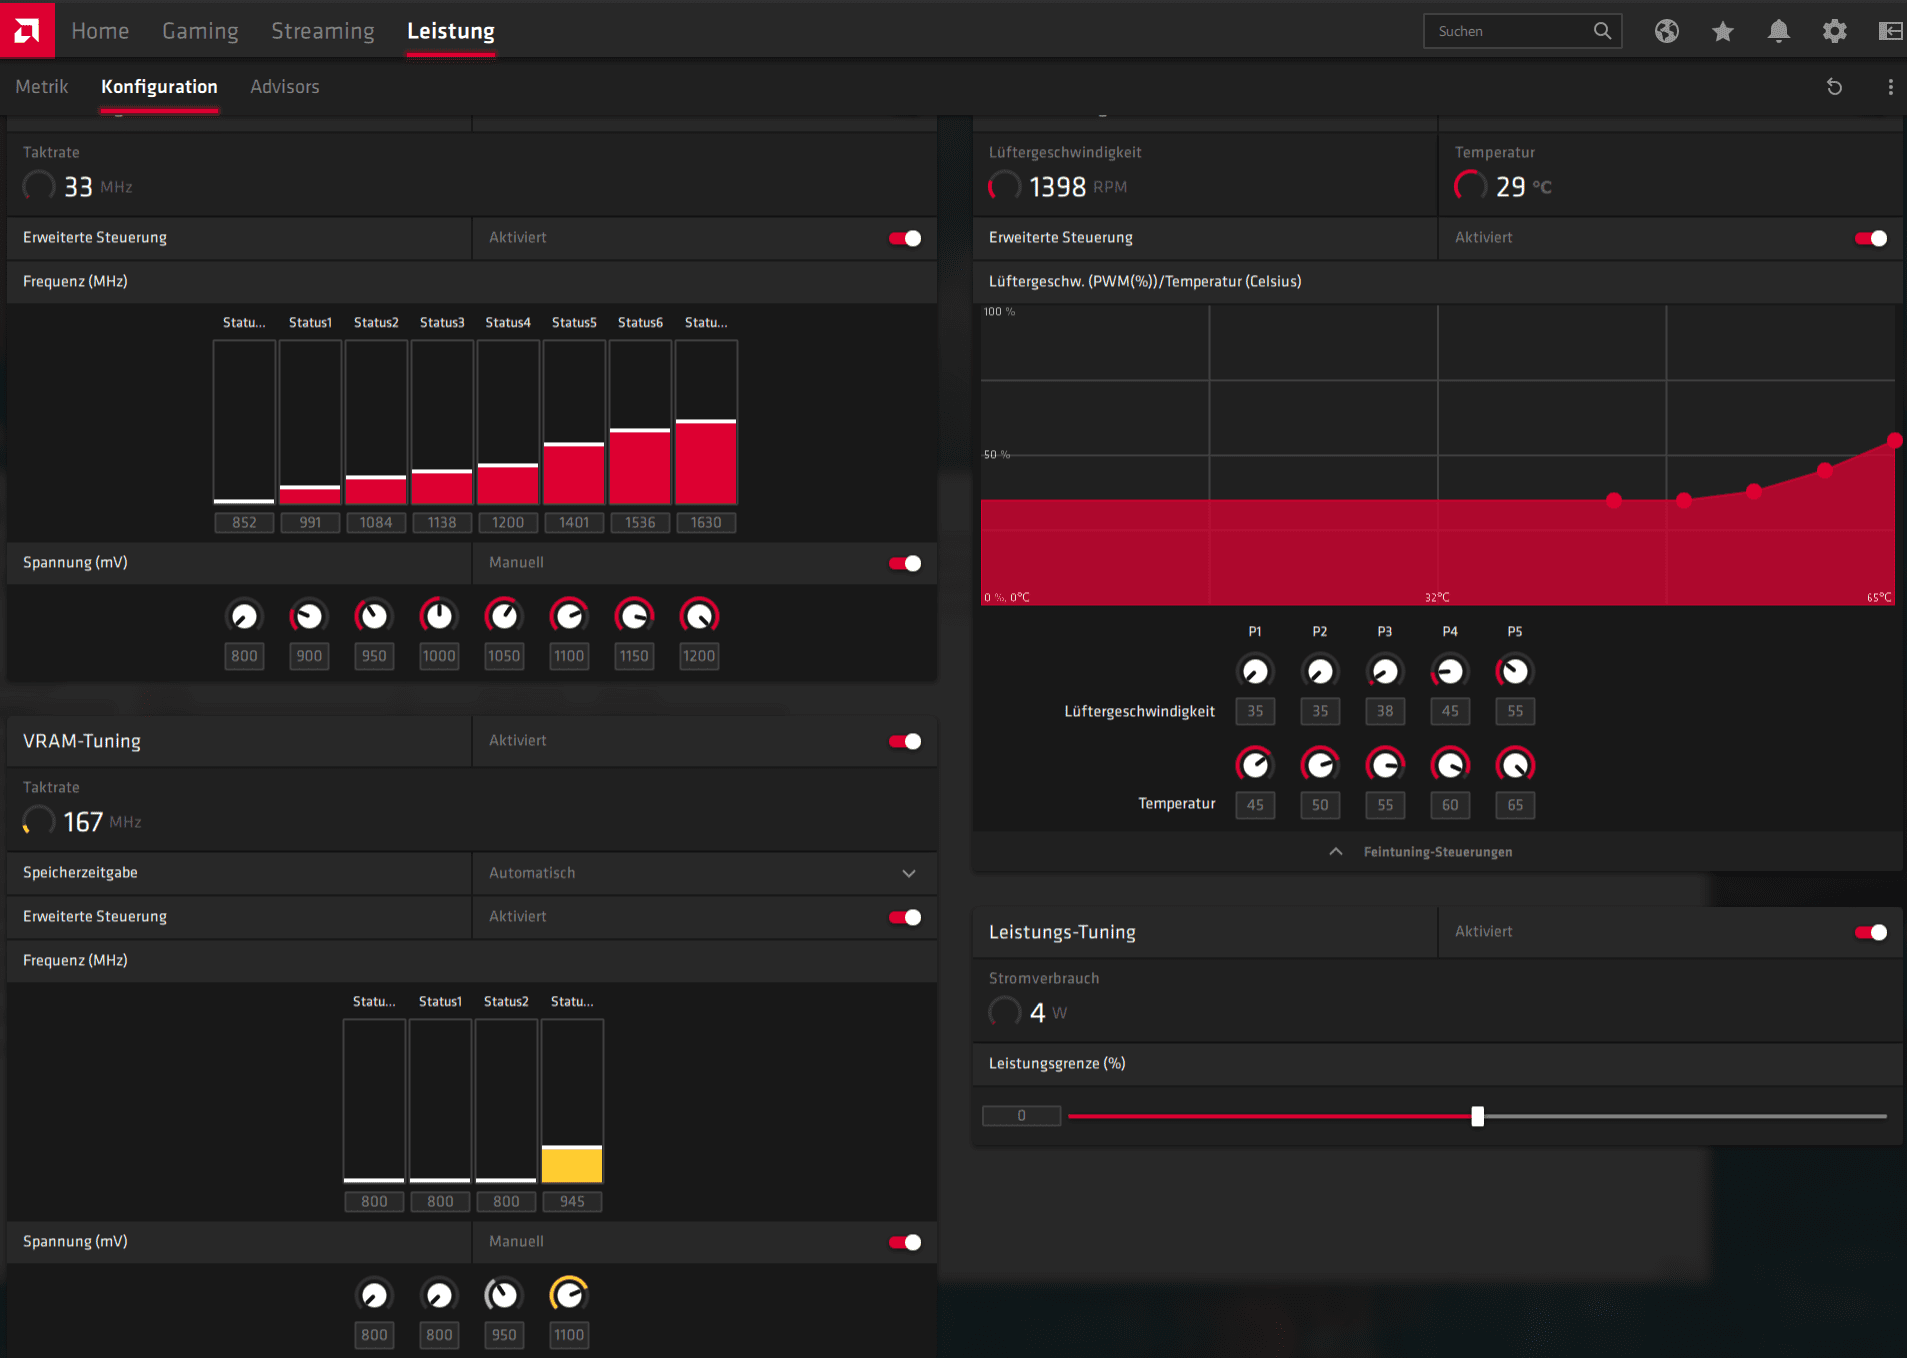Image resolution: width=1907 pixels, height=1358 pixels.
Task: Click the 1138 MHz frequency value box
Action: 442,523
